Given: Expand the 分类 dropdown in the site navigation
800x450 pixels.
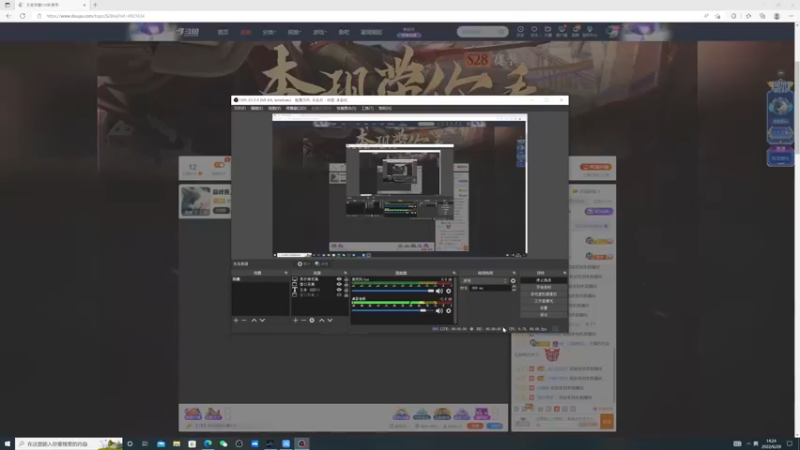Looking at the screenshot, I should click(x=269, y=32).
